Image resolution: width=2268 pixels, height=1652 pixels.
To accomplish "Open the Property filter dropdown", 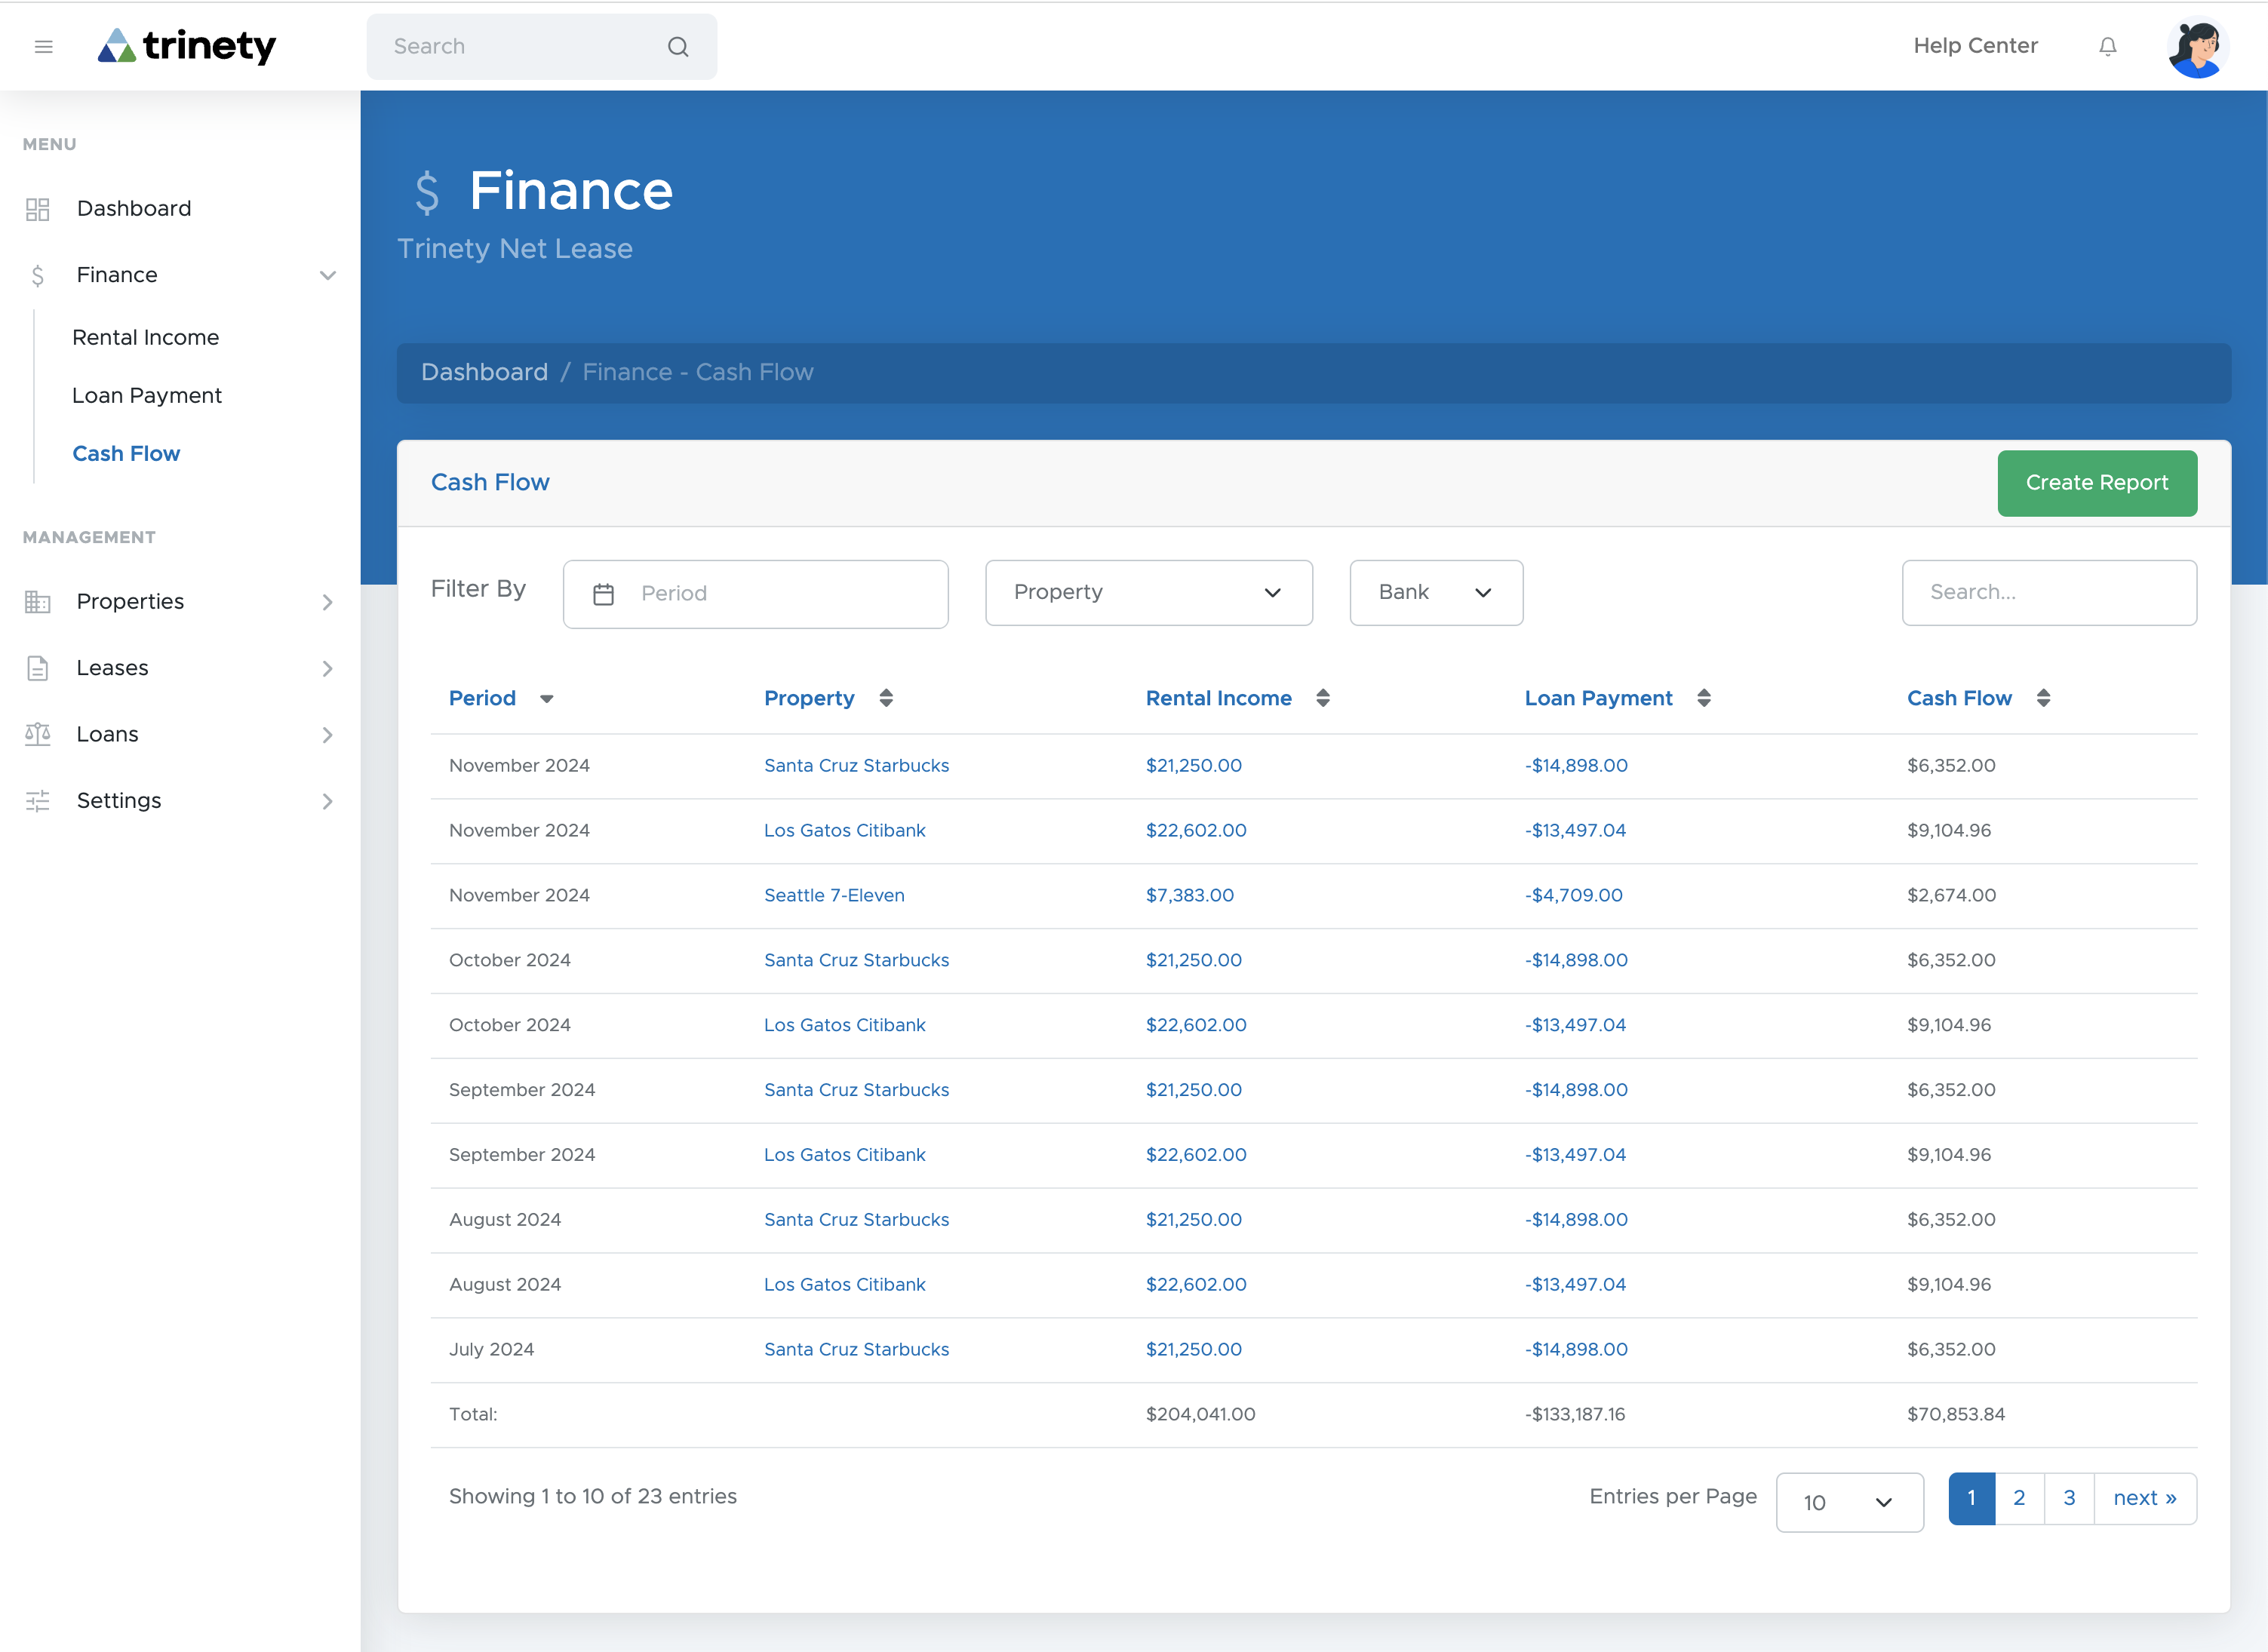I will click(x=1148, y=592).
